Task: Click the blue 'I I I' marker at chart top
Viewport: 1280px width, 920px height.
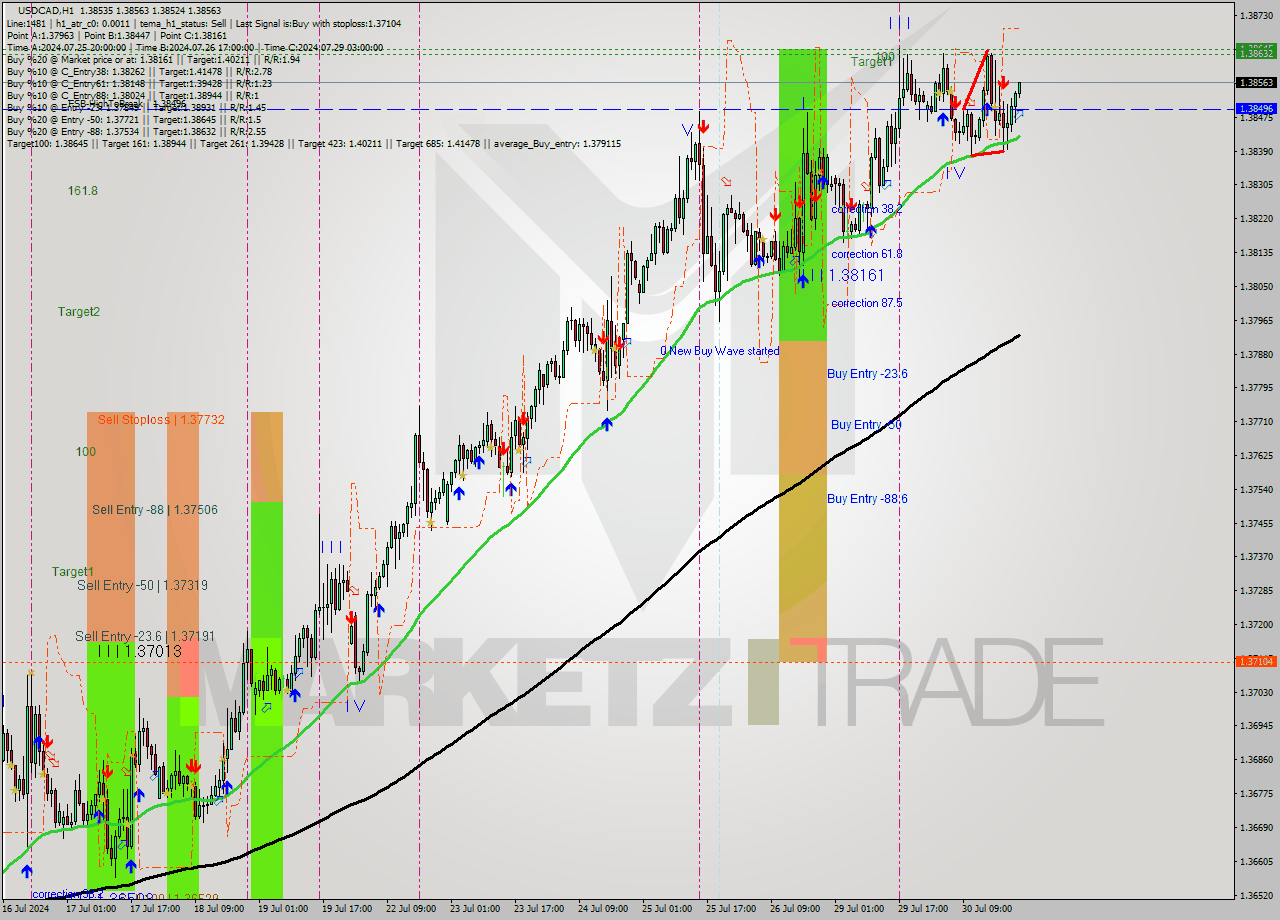Action: point(898,22)
